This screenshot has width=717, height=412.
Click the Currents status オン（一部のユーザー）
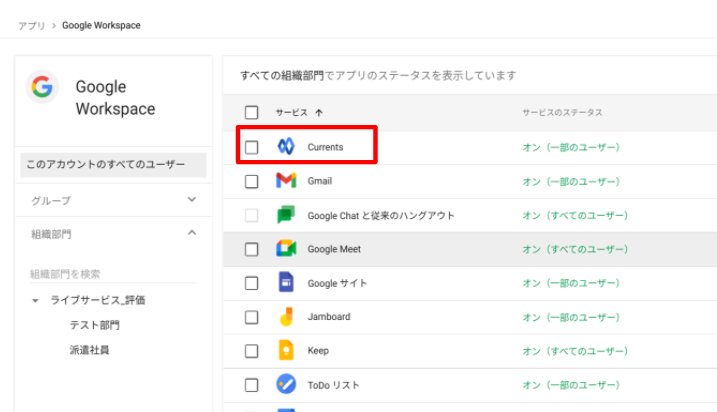point(571,147)
